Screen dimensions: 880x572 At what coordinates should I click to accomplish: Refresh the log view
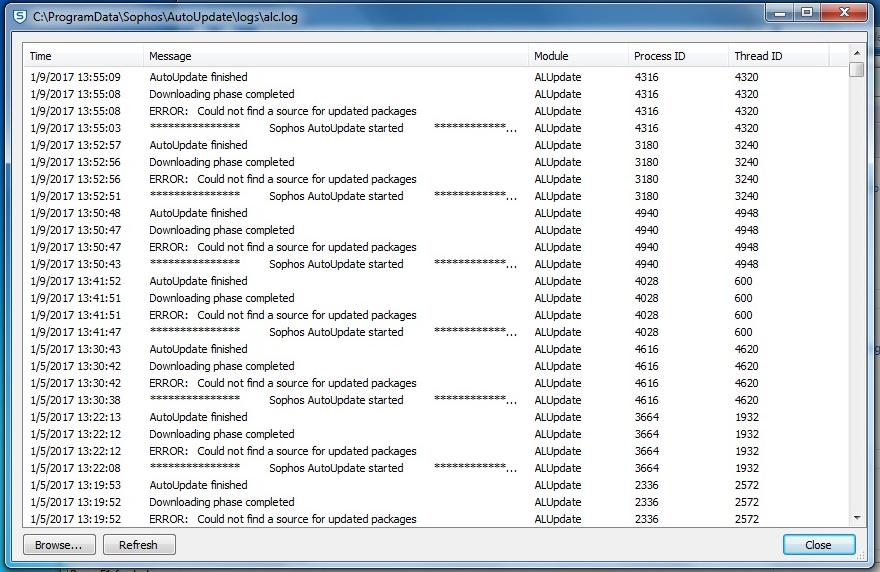(x=139, y=544)
